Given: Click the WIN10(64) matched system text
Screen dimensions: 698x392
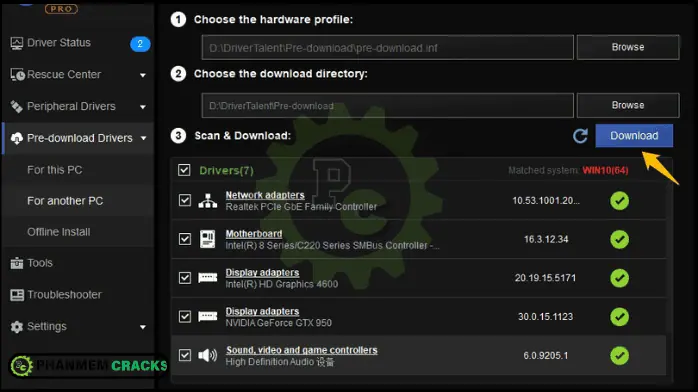Looking at the screenshot, I should pos(605,170).
